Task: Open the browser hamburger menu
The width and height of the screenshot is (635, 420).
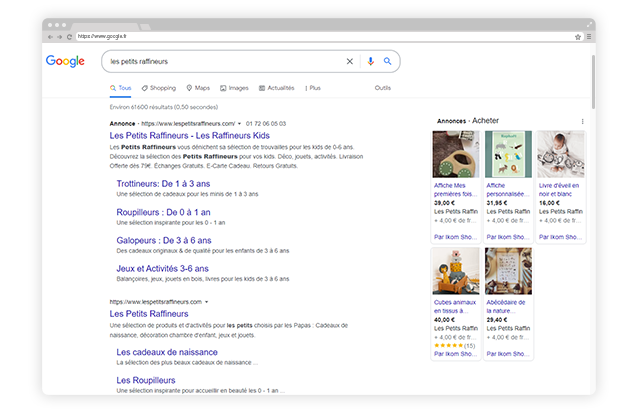Action: pyautogui.click(x=588, y=37)
